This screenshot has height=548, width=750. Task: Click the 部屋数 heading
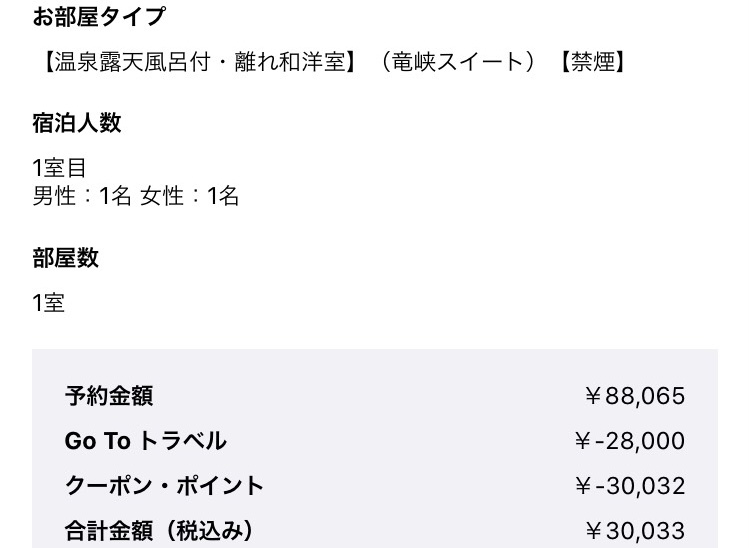point(66,258)
